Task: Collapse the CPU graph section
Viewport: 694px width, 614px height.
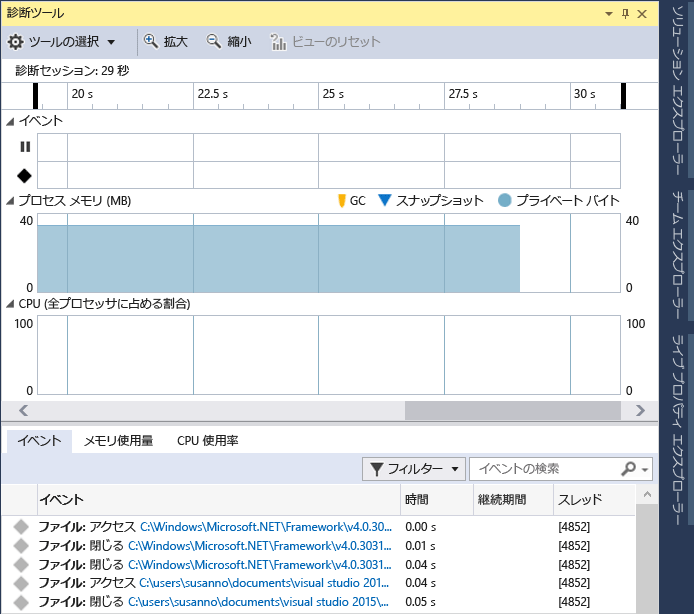Action: coord(10,304)
